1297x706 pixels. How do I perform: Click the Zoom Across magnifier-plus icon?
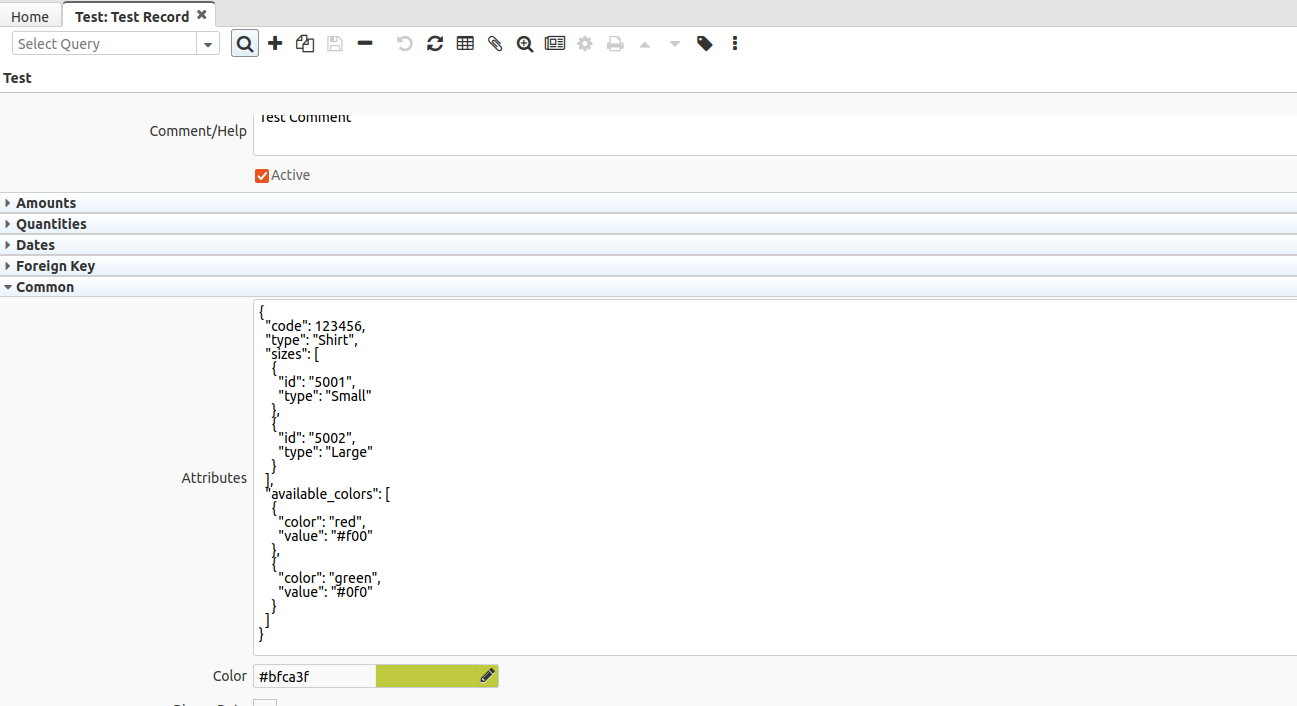coord(525,44)
